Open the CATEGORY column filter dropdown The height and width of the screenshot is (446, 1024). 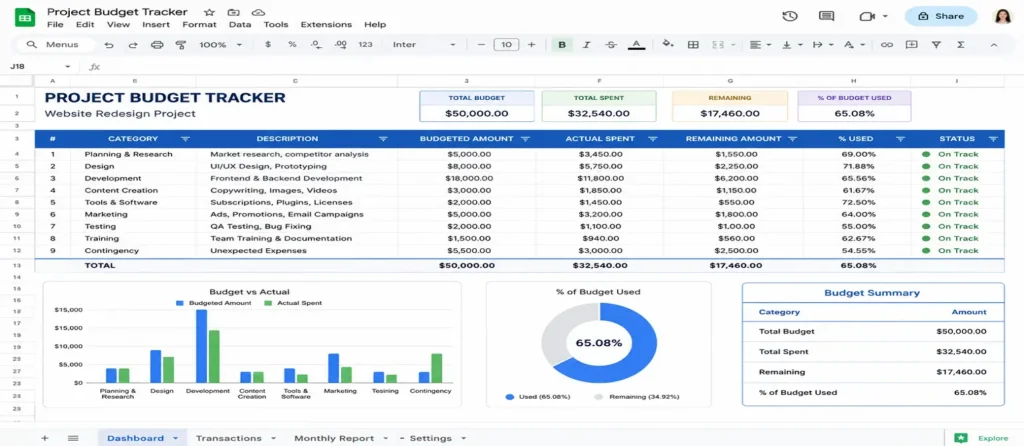click(x=185, y=139)
